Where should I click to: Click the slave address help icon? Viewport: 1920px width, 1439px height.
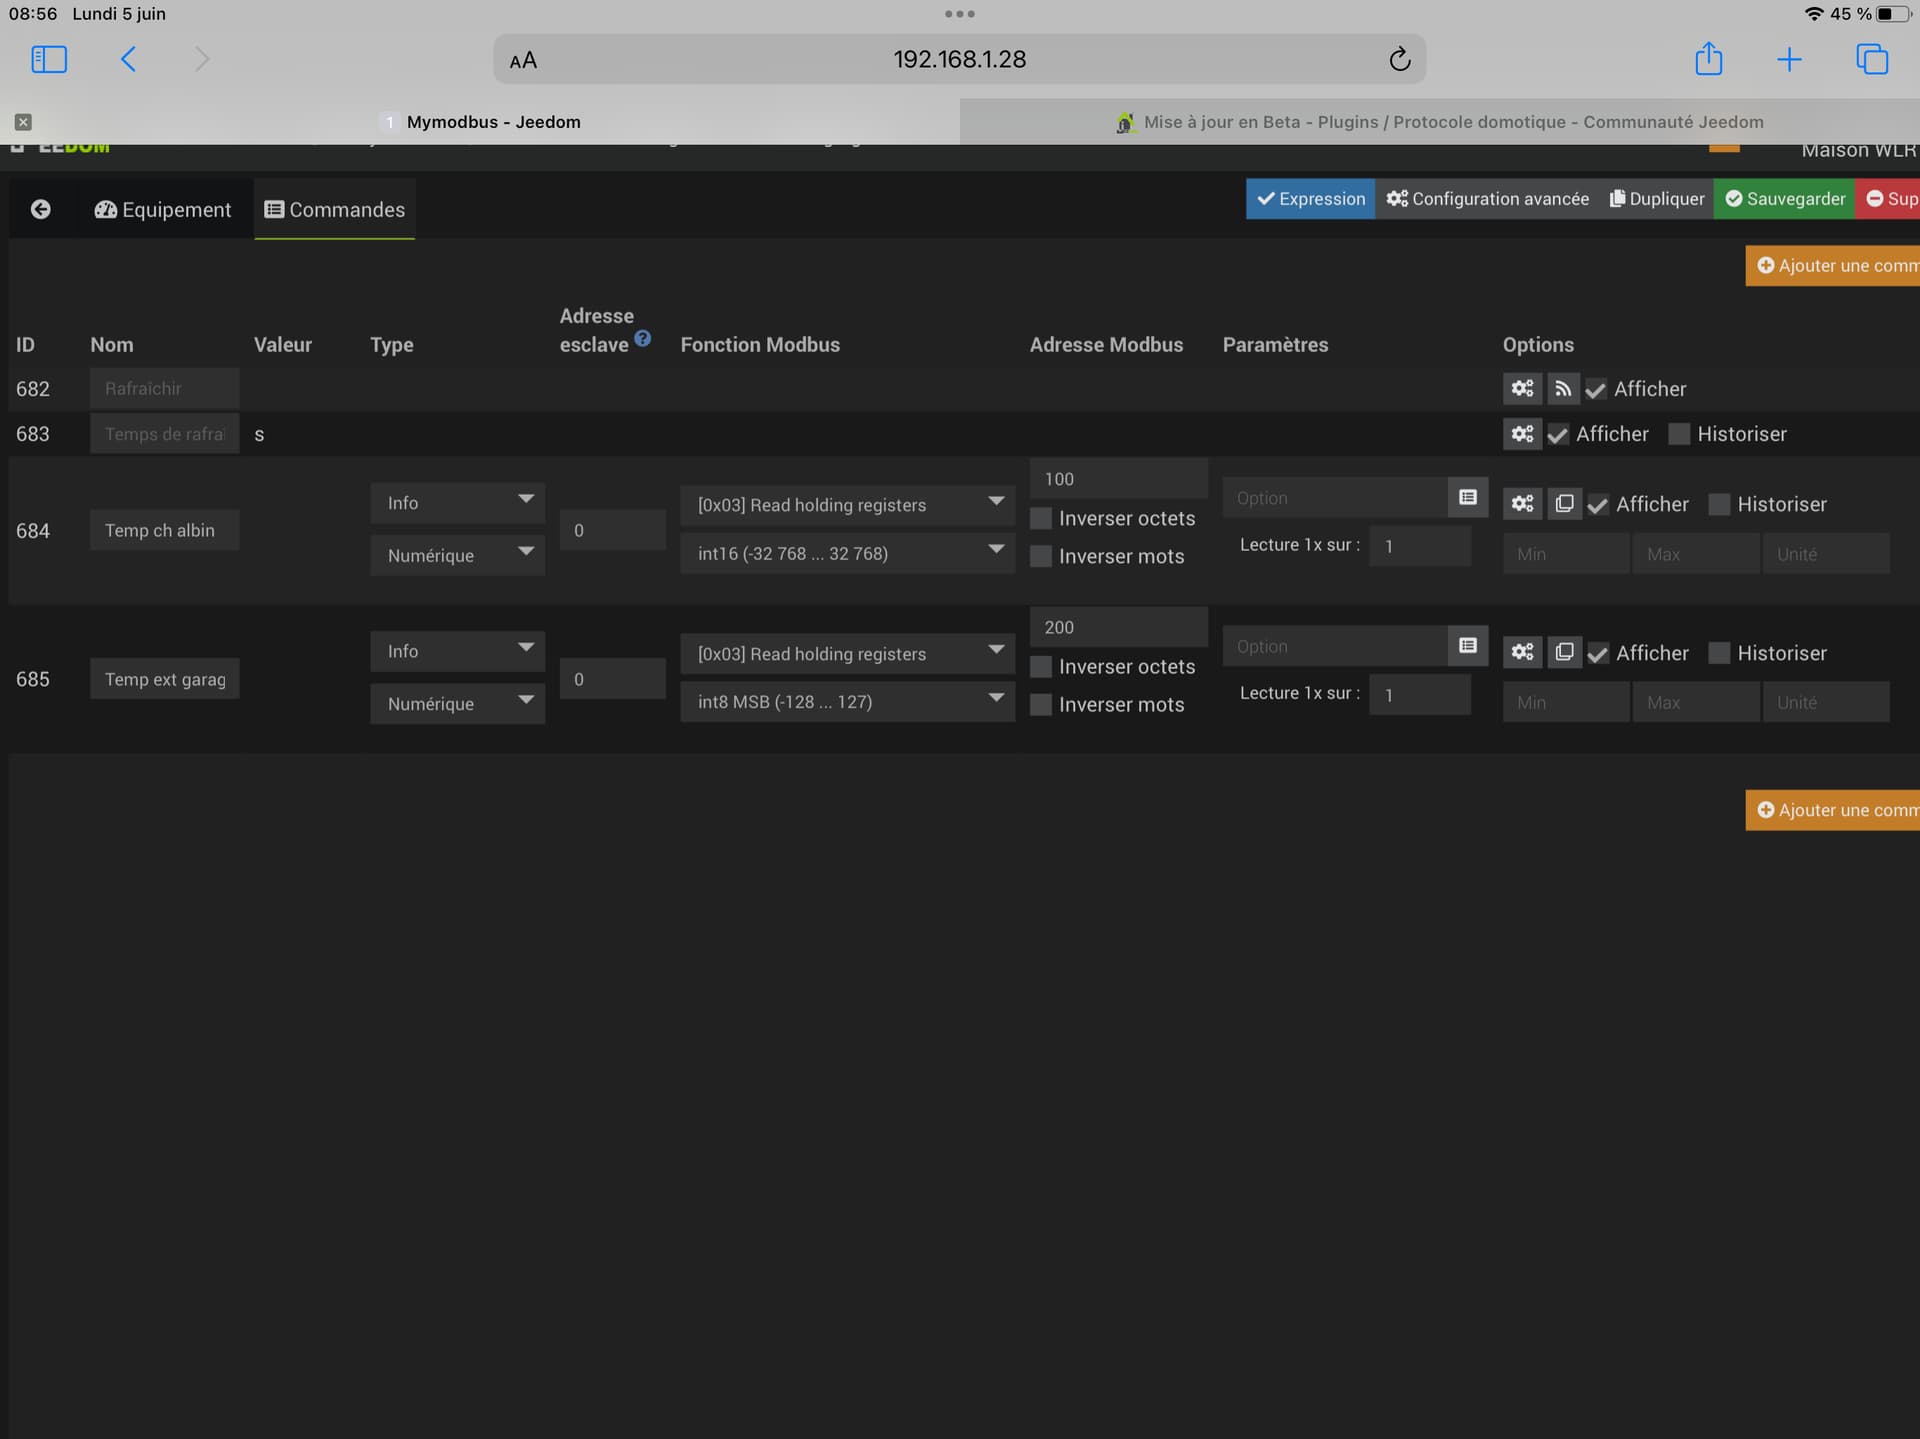click(643, 338)
